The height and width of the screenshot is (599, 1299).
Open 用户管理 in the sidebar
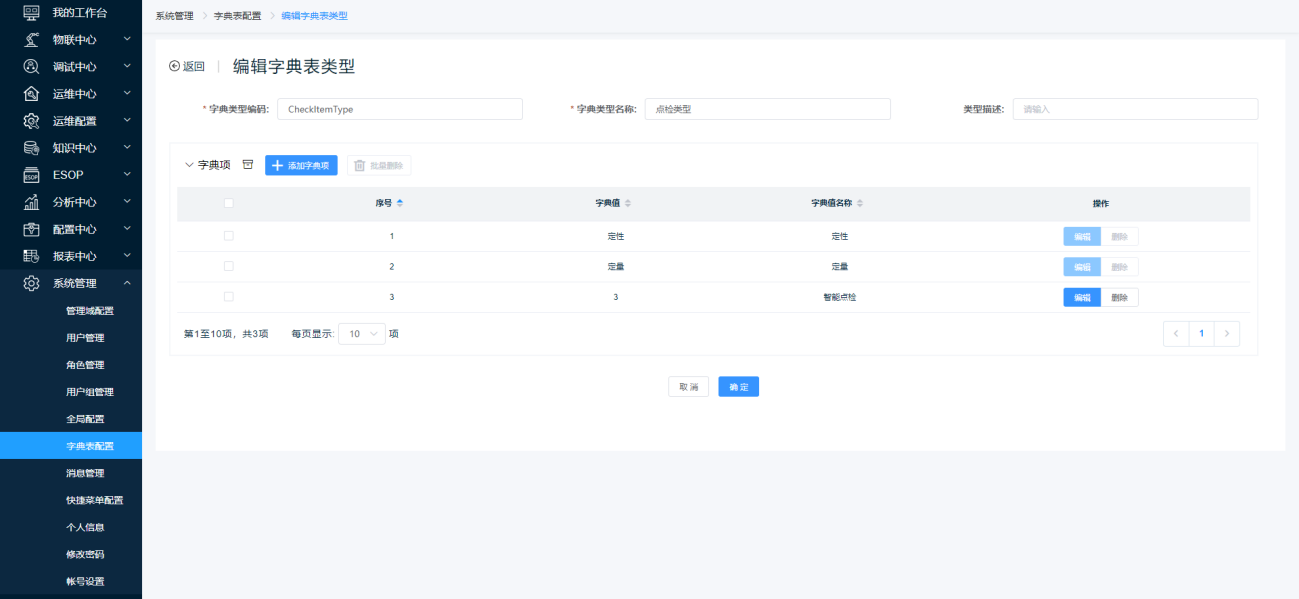coord(85,338)
